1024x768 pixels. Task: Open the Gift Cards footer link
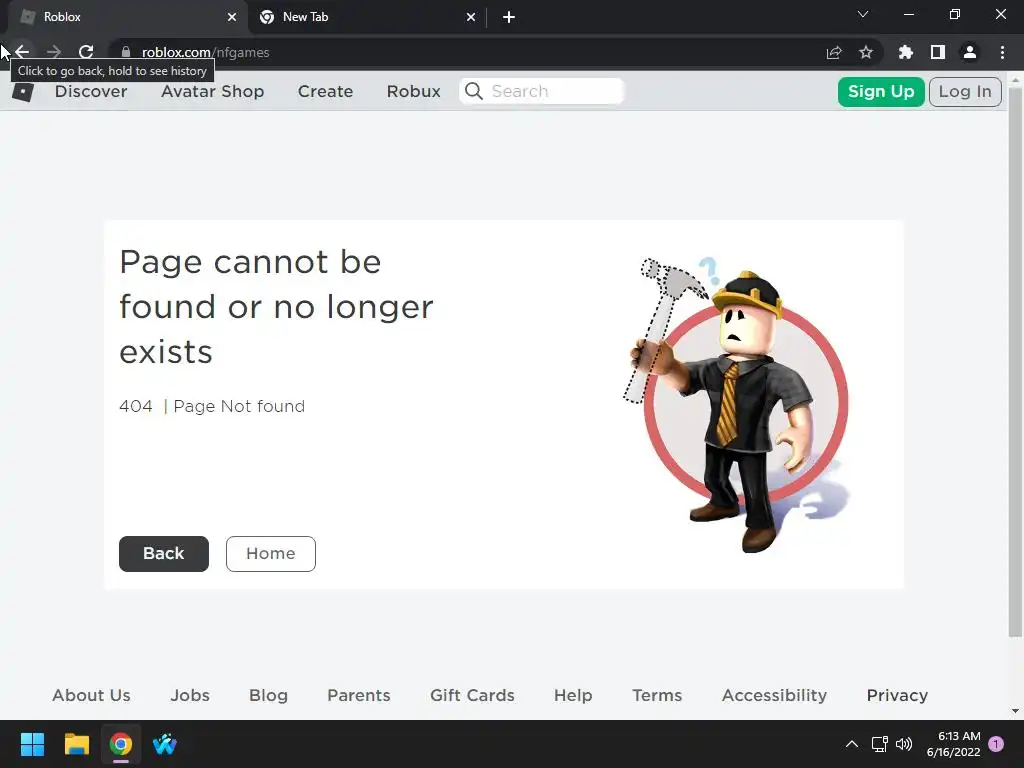click(x=472, y=696)
